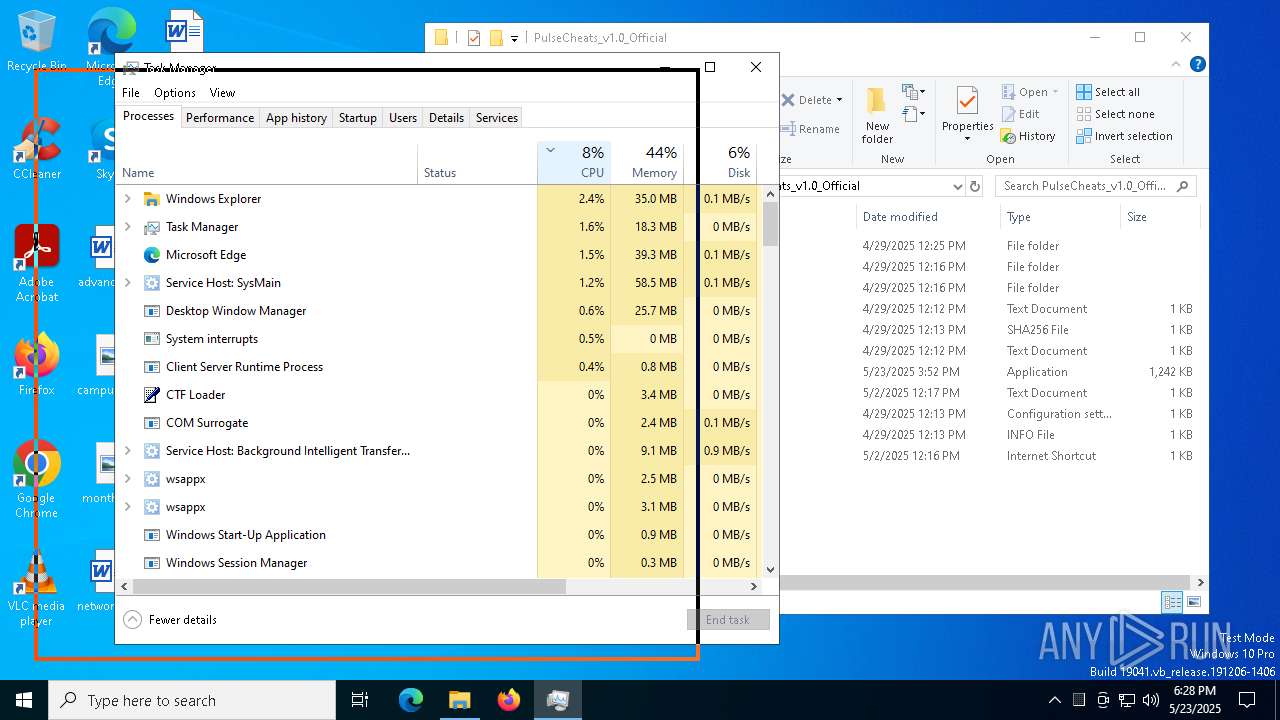1280x720 pixels.
Task: Open Task Manager View menu
Action: click(x=222, y=93)
